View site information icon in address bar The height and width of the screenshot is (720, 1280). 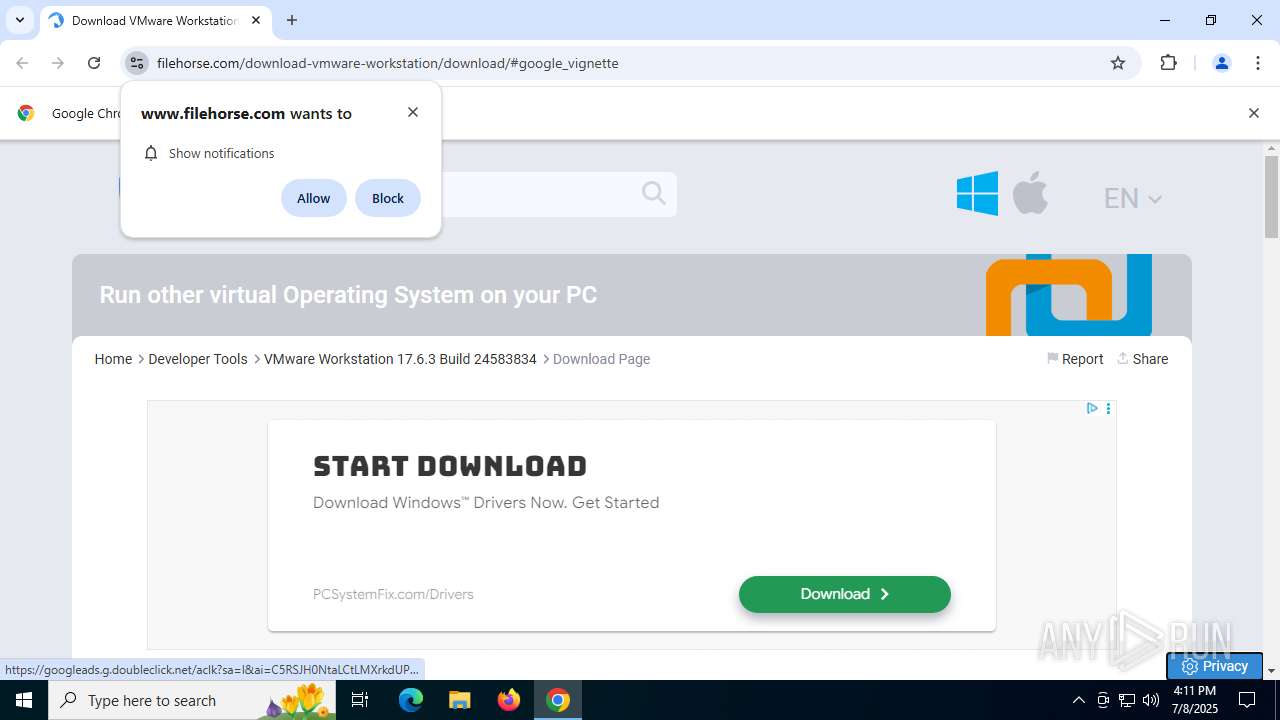[x=137, y=63]
